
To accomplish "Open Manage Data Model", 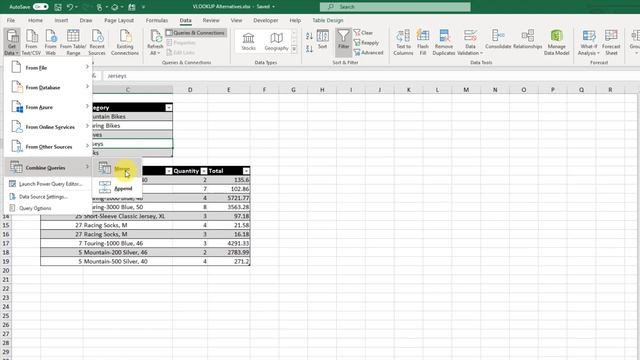I will click(x=556, y=42).
